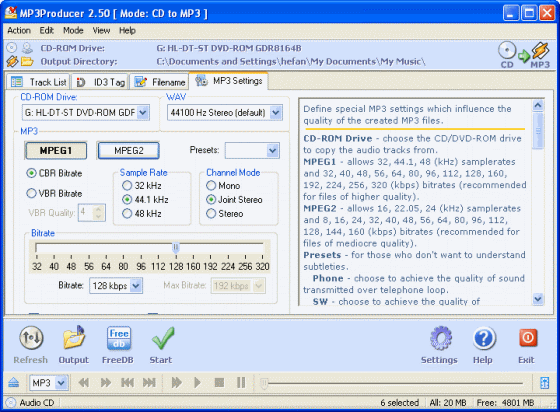Click the Refresh icon in the bottom toolbar
The width and height of the screenshot is (560, 412).
pos(31,338)
